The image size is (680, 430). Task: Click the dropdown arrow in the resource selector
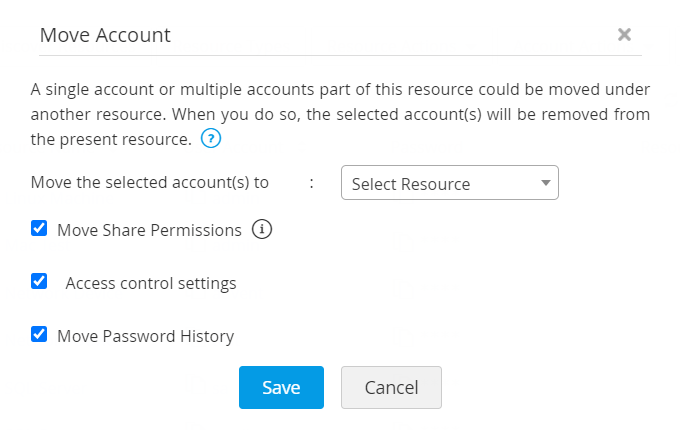click(x=545, y=183)
